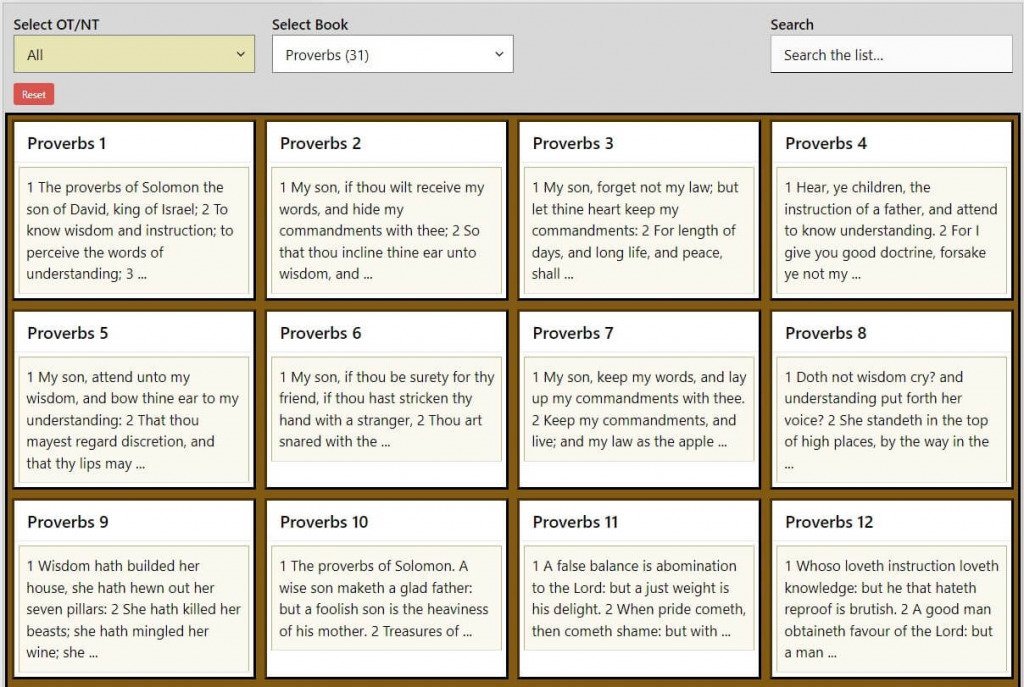The image size is (1024, 687).
Task: Click the Proverbs 4 card
Action: point(893,210)
